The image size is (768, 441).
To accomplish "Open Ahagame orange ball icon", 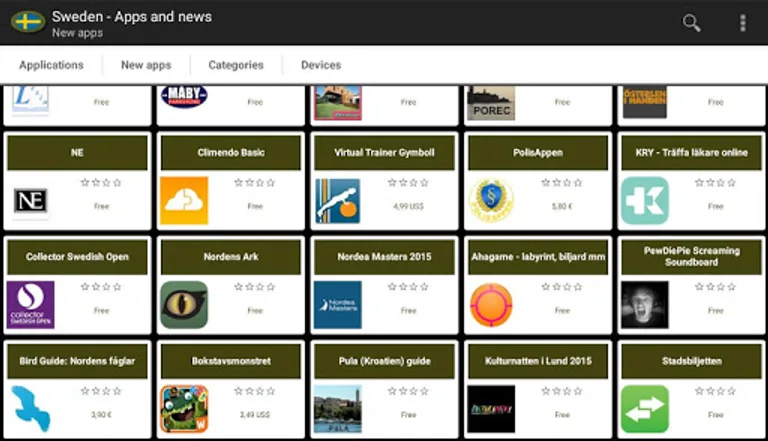I will (491, 305).
